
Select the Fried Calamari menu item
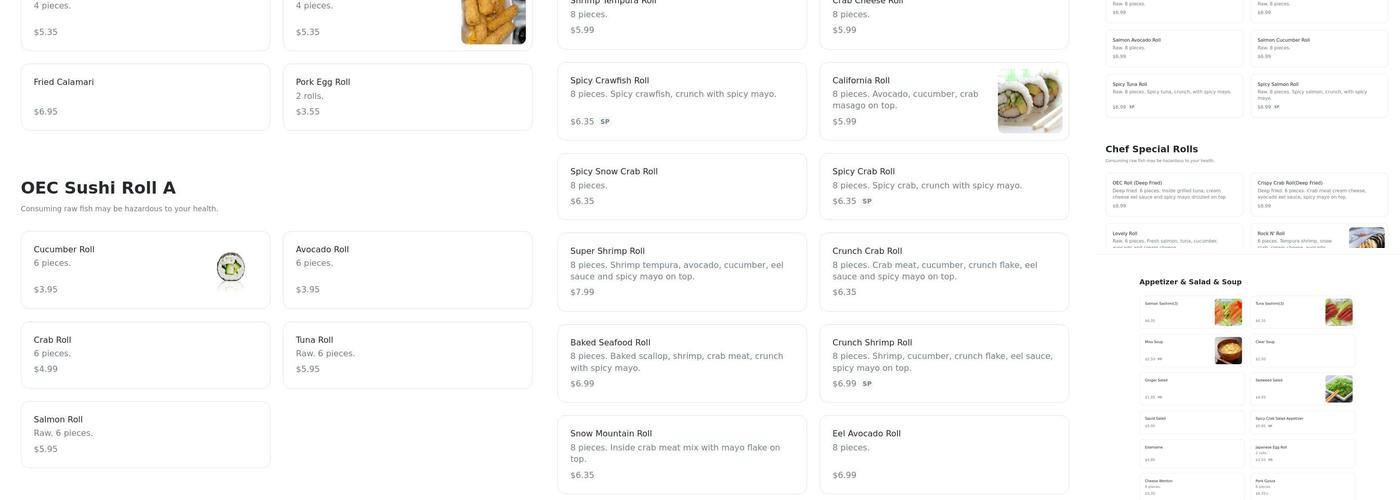tap(145, 97)
